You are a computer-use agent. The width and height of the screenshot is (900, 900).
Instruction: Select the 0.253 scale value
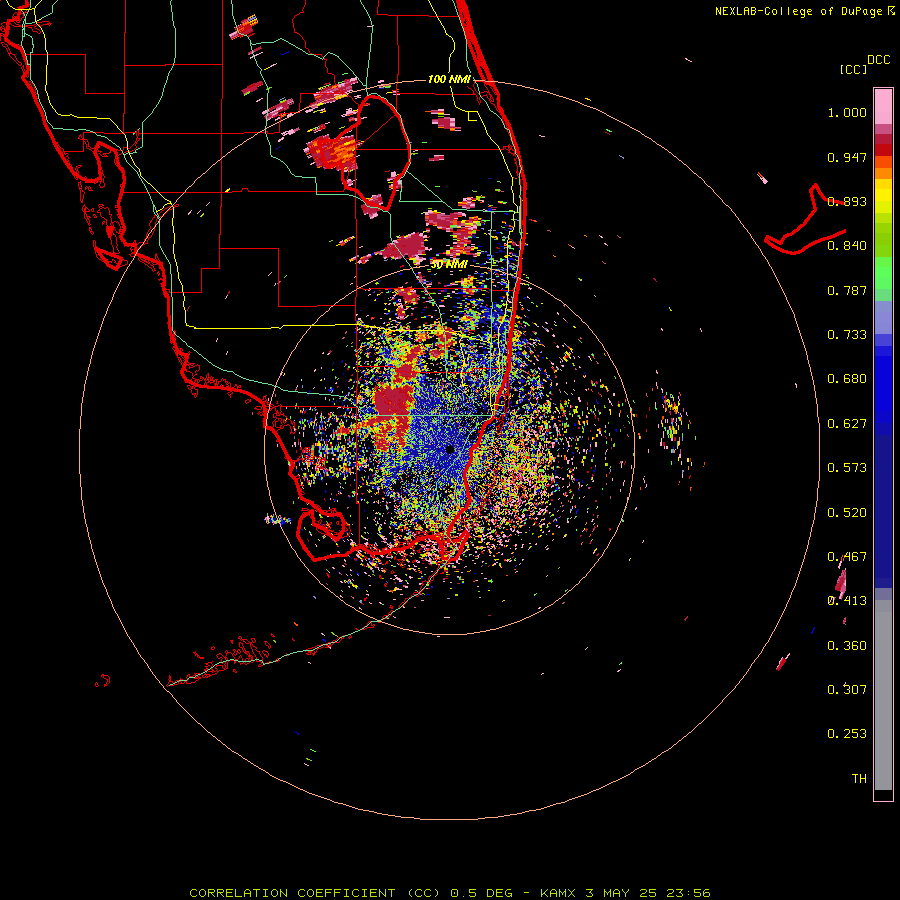pyautogui.click(x=847, y=734)
